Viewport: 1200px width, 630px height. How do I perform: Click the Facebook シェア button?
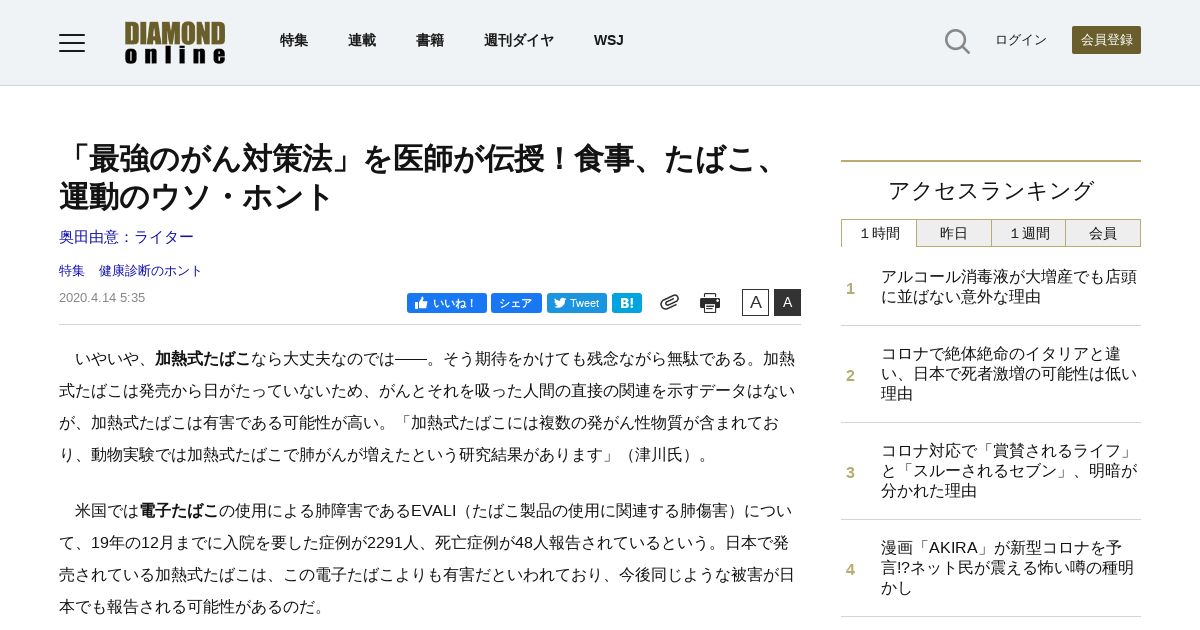516,303
